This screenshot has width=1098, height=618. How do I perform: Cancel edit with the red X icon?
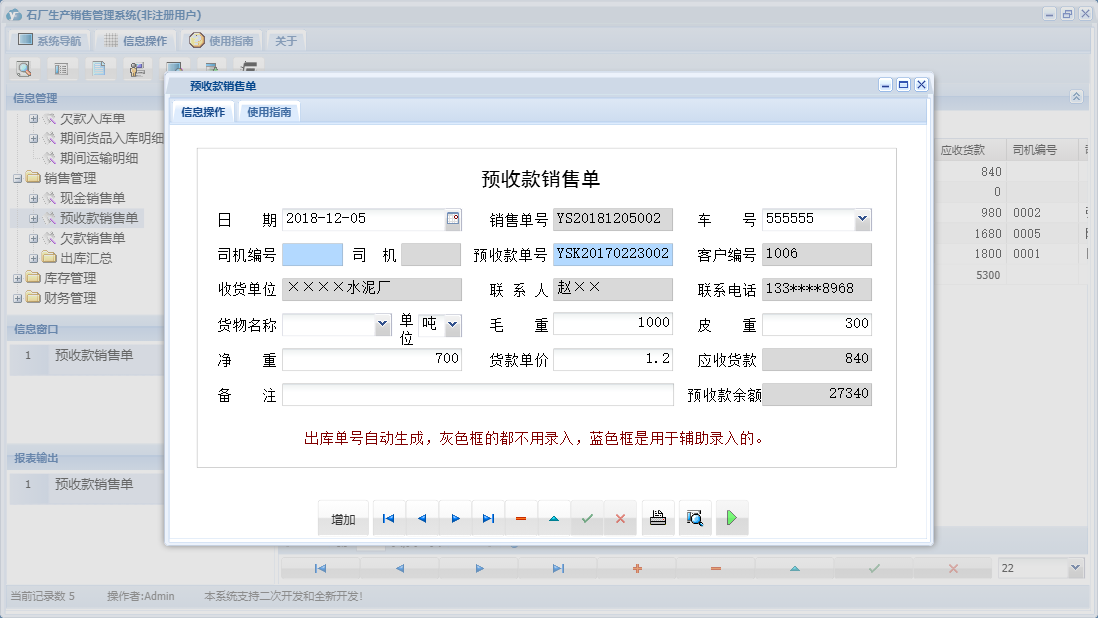tap(620, 519)
